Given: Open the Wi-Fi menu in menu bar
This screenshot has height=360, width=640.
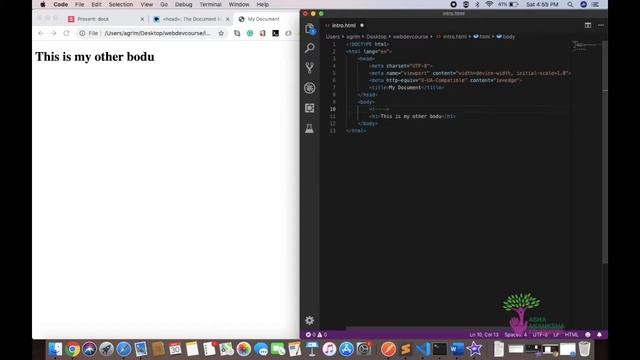Looking at the screenshot, I should click(x=489, y=4).
